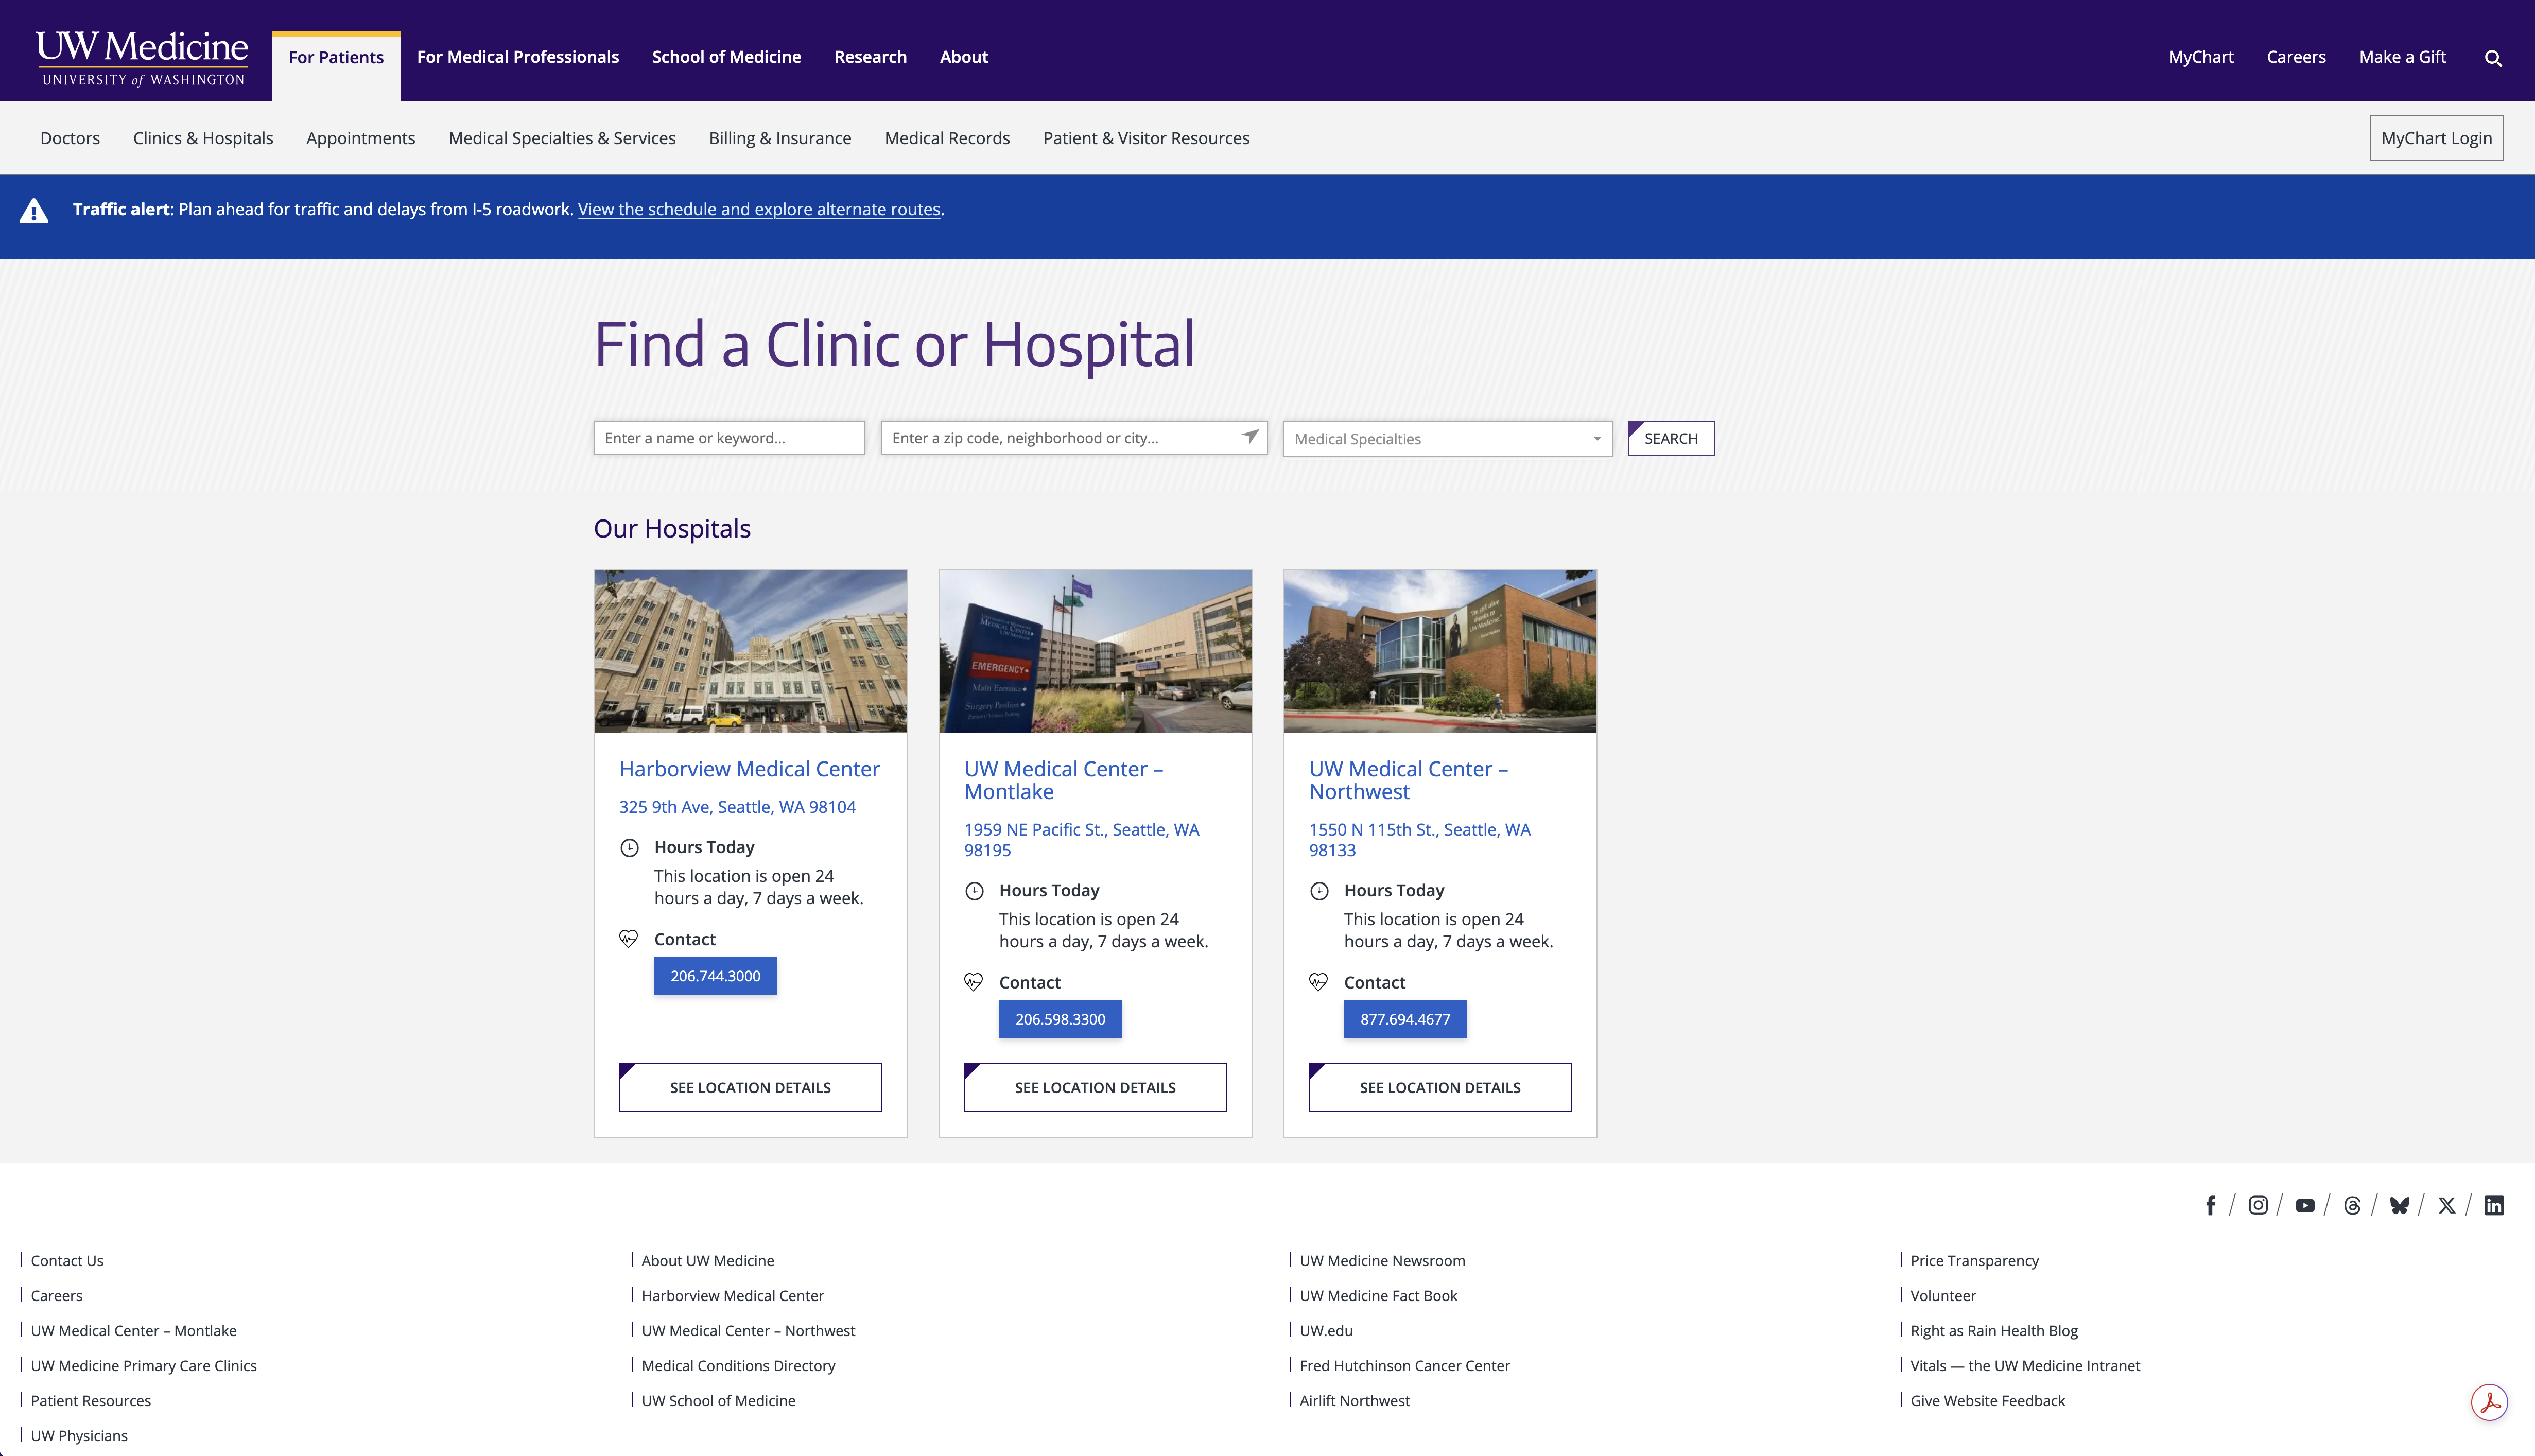Screen dimensions: 2535x1456
Task: Open Contact Us footer link
Action: (67, 1261)
